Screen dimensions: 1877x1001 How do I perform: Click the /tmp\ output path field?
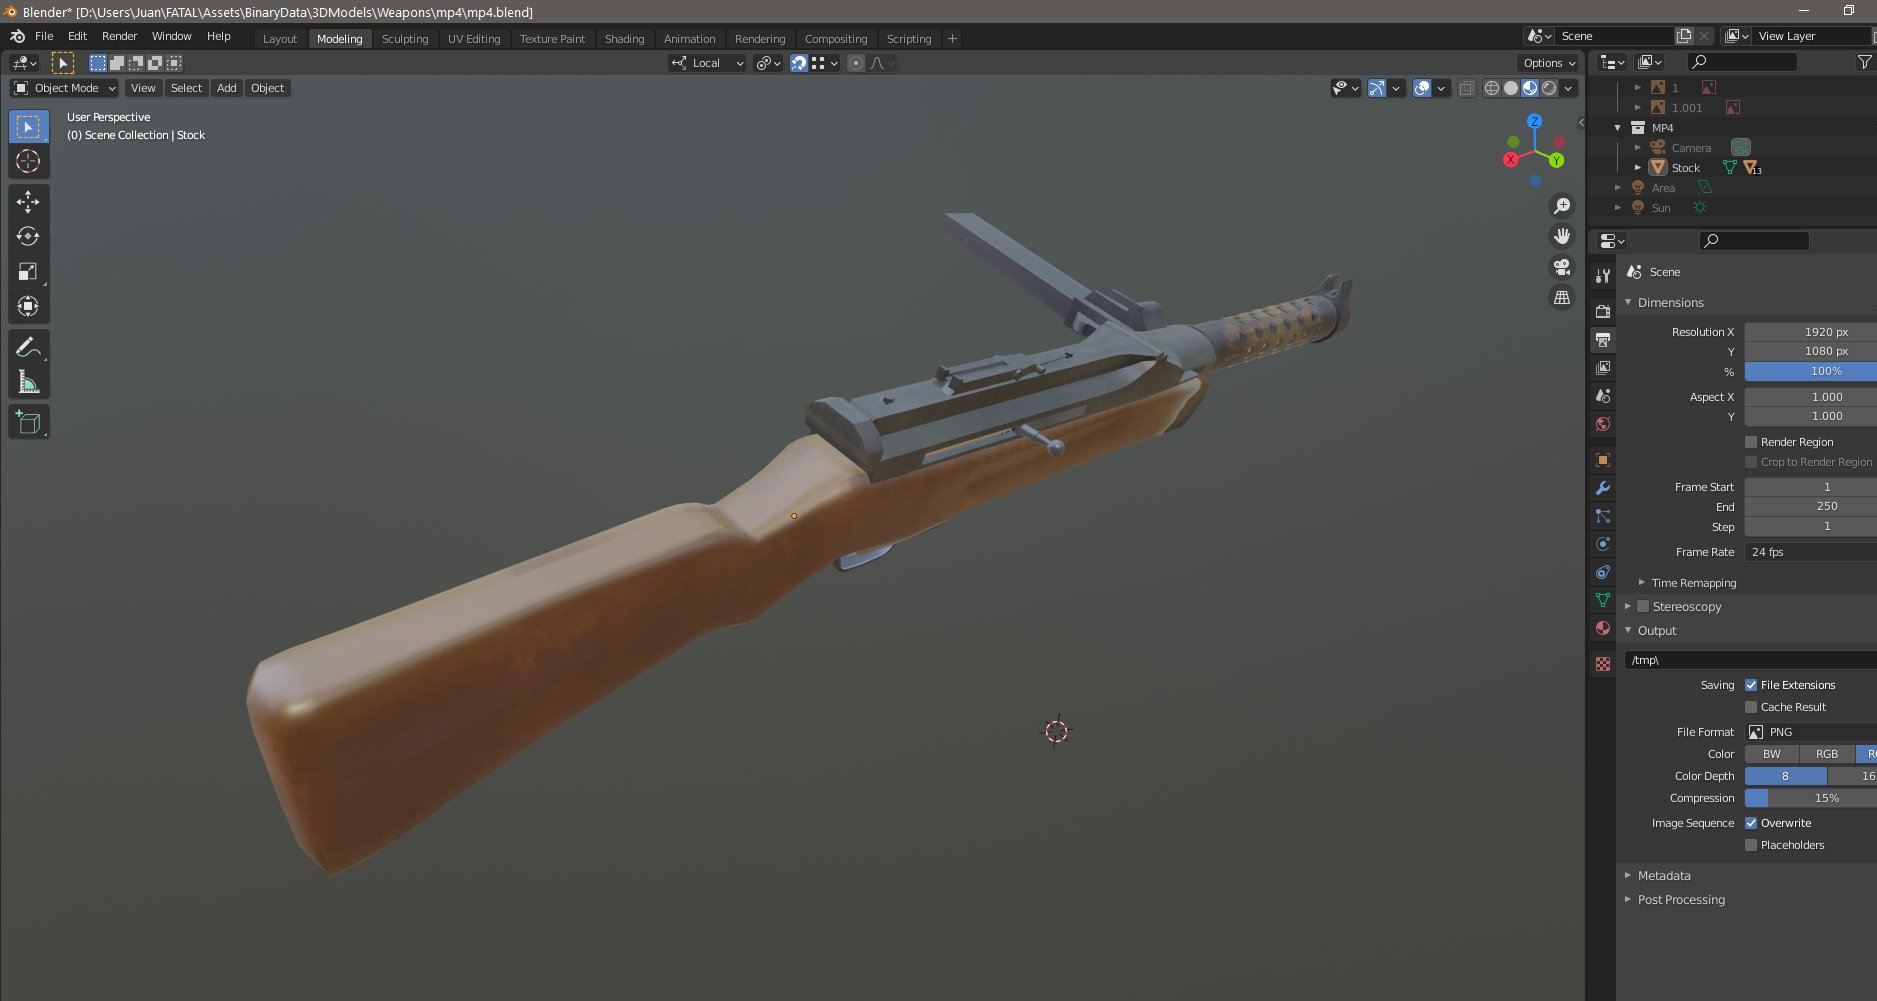1750,660
